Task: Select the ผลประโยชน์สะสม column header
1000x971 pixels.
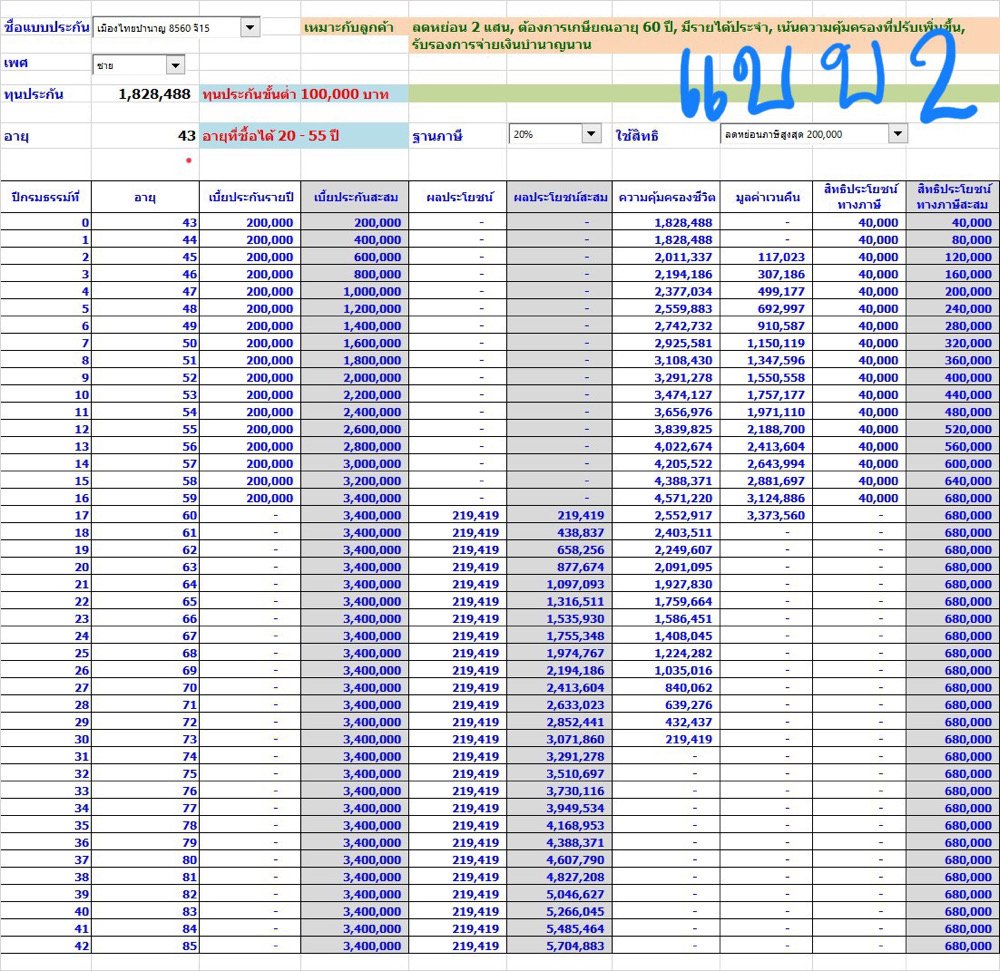Action: 560,197
